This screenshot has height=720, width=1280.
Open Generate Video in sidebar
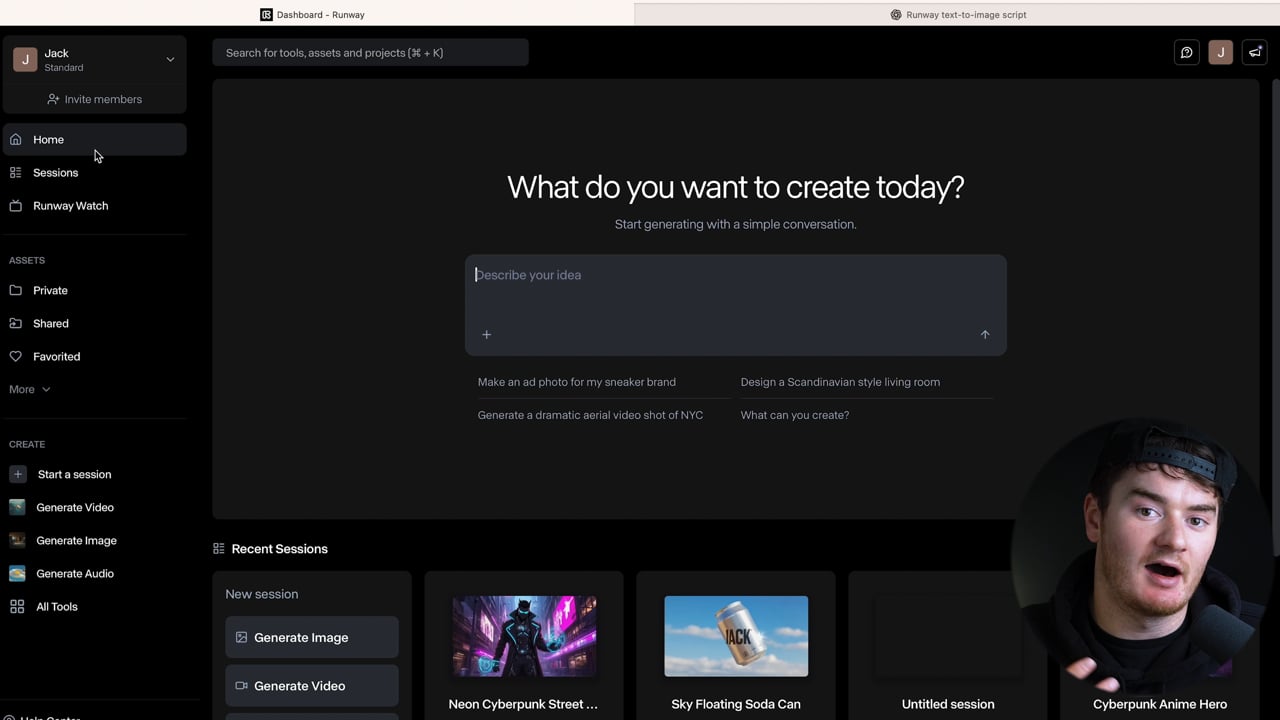(95, 507)
